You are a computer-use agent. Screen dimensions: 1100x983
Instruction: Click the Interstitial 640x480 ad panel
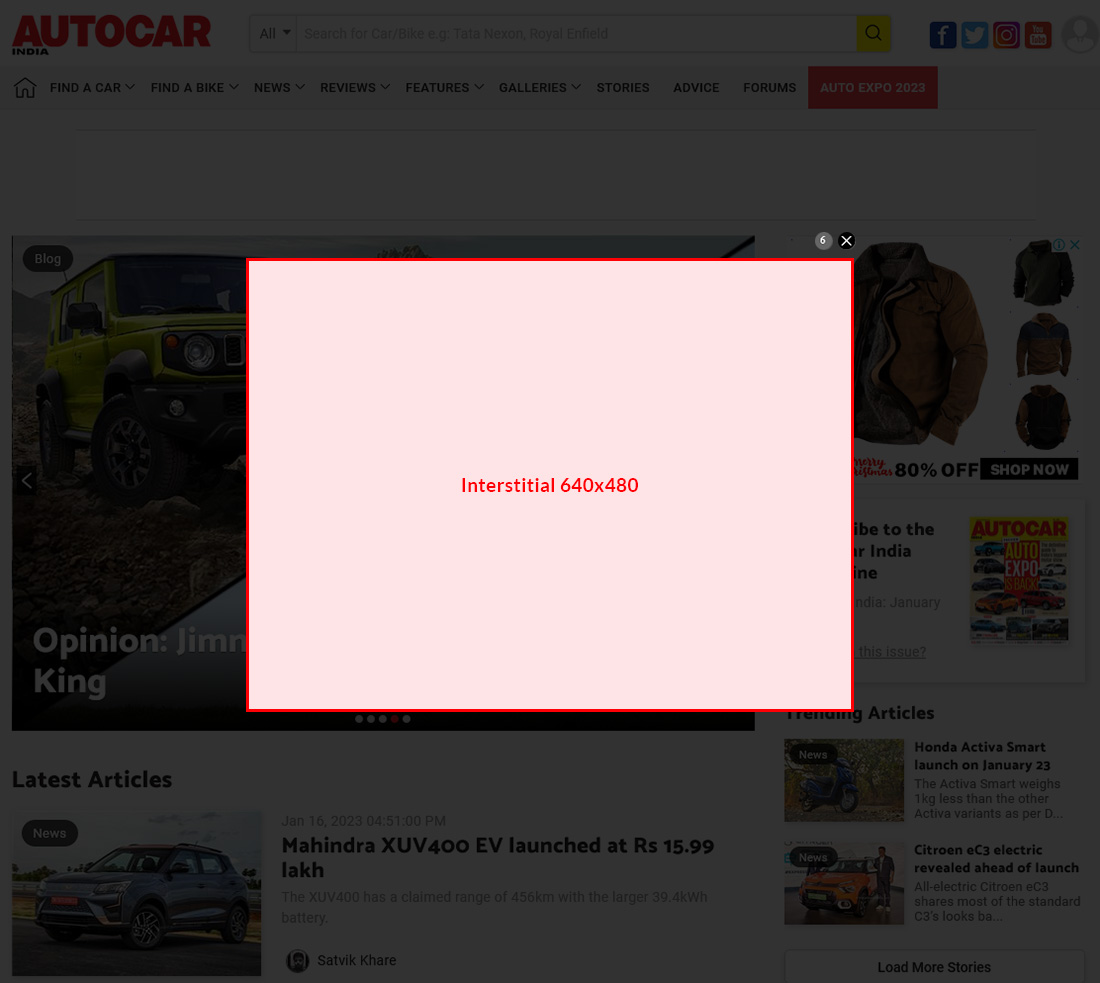click(550, 485)
